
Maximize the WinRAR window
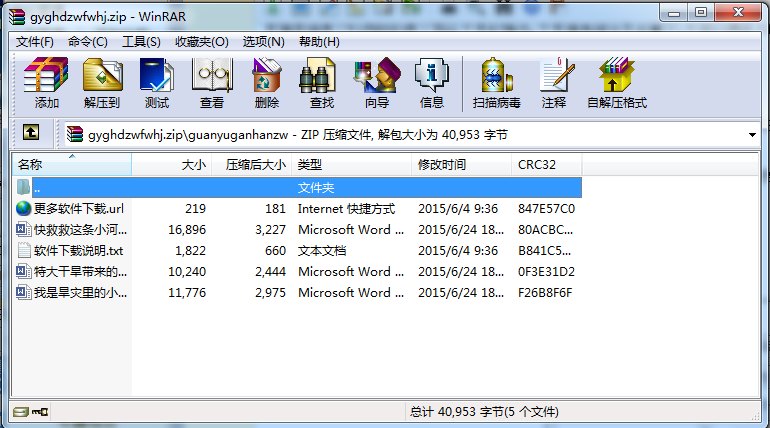pos(701,13)
